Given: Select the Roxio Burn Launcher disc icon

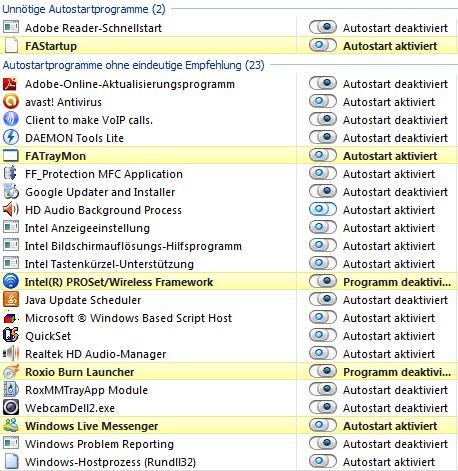Looking at the screenshot, I should [11, 372].
